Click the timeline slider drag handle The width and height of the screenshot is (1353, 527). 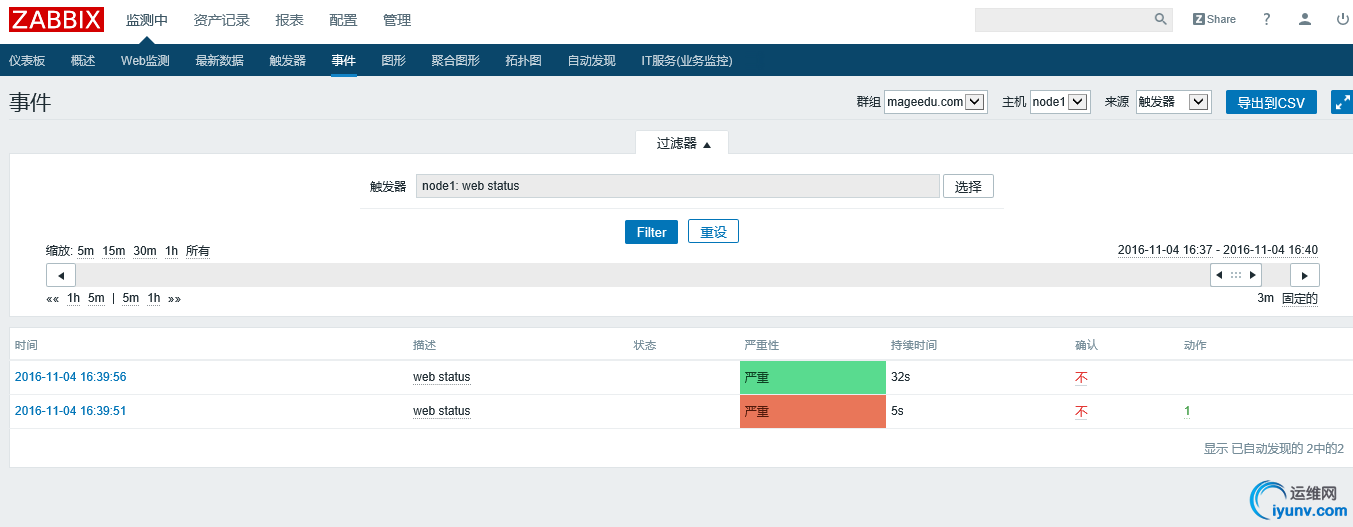point(1236,275)
